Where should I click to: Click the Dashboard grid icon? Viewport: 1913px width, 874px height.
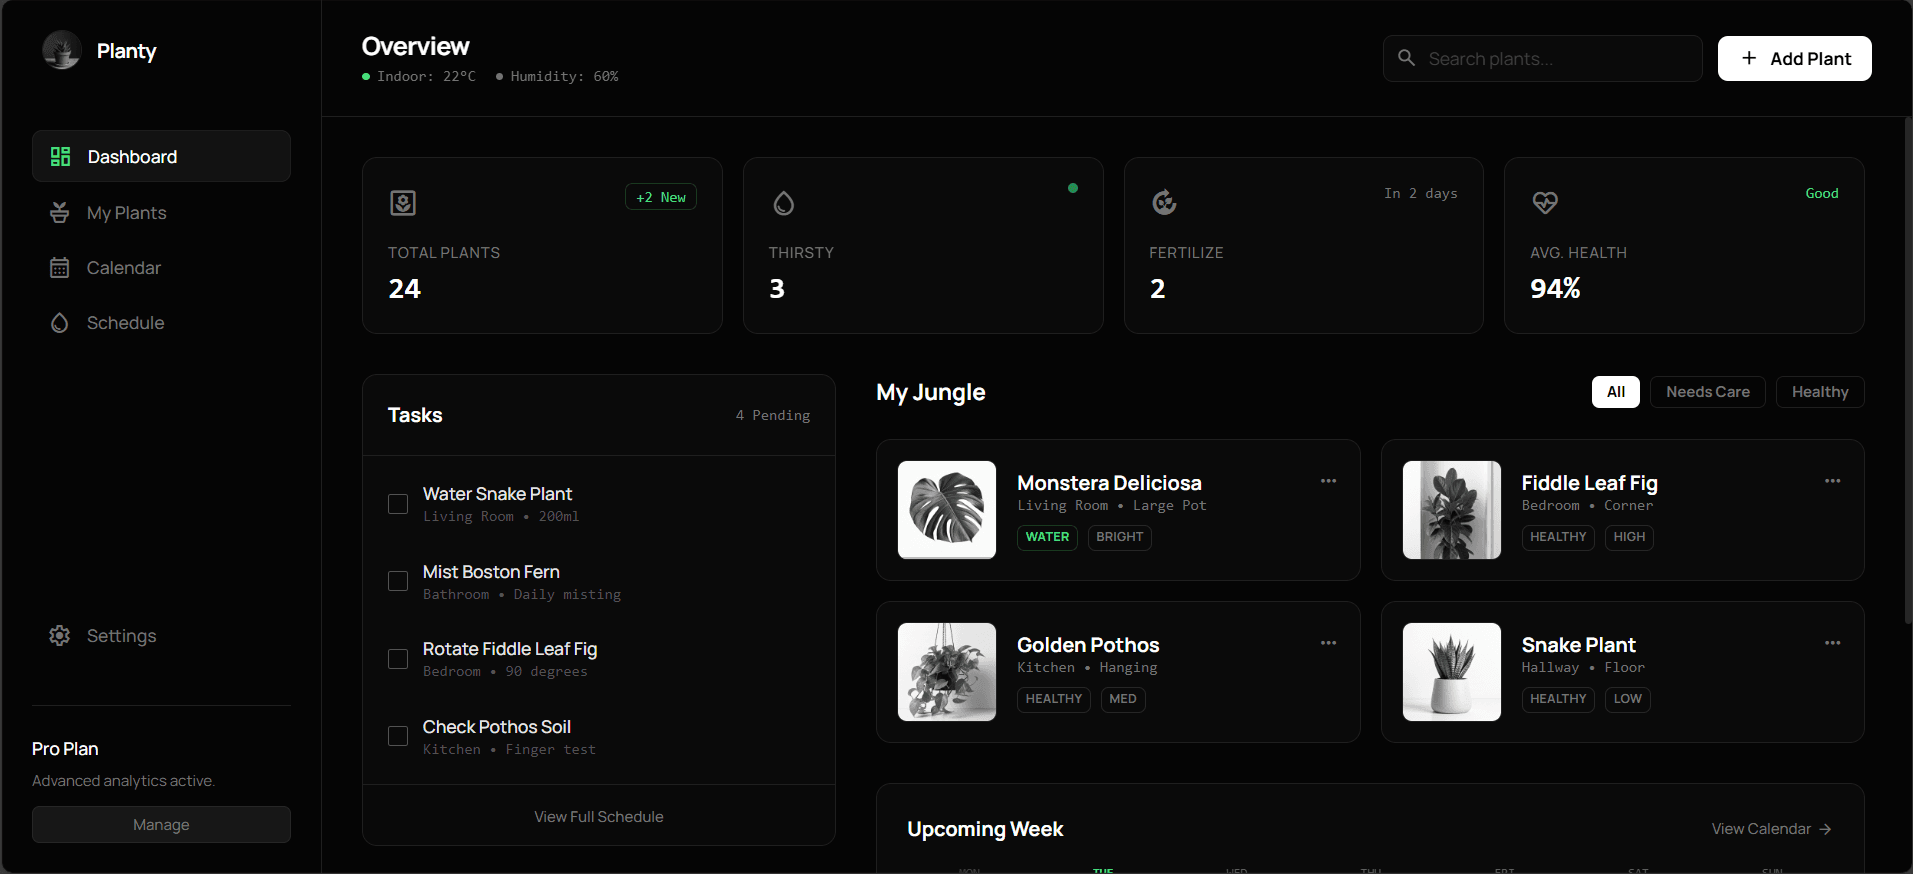tap(60, 157)
